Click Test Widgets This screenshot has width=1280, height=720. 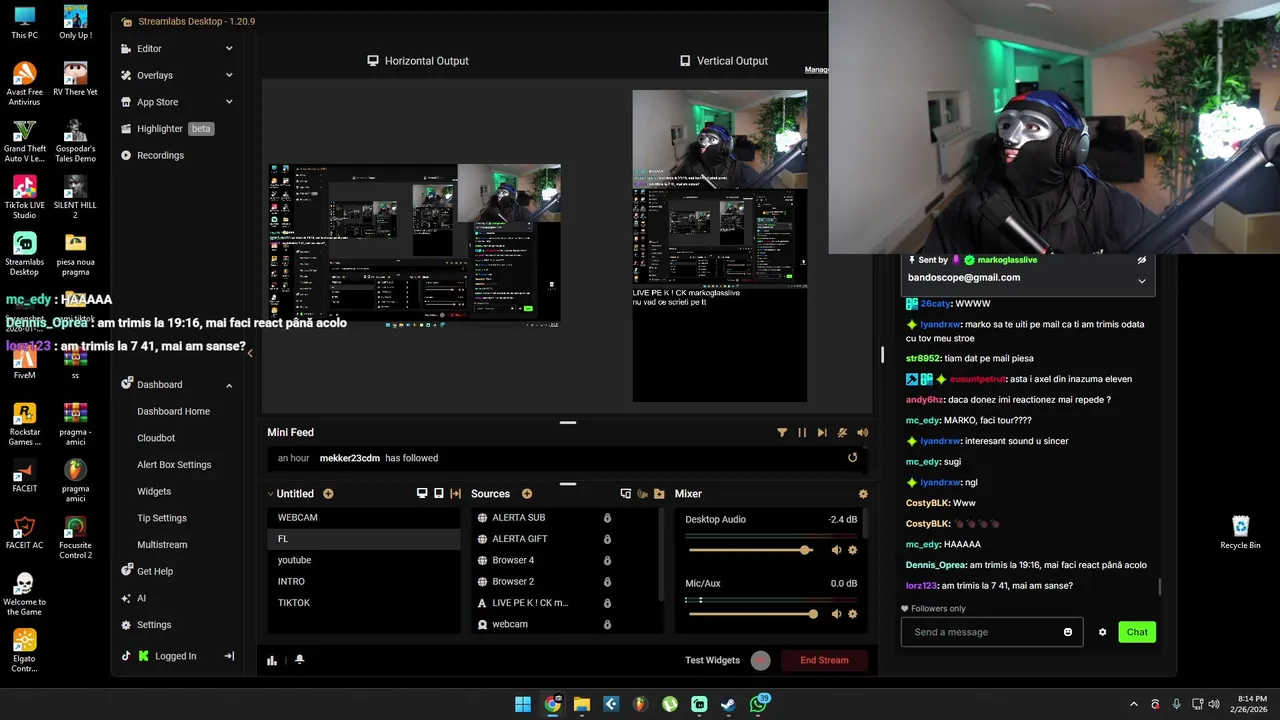click(x=712, y=660)
